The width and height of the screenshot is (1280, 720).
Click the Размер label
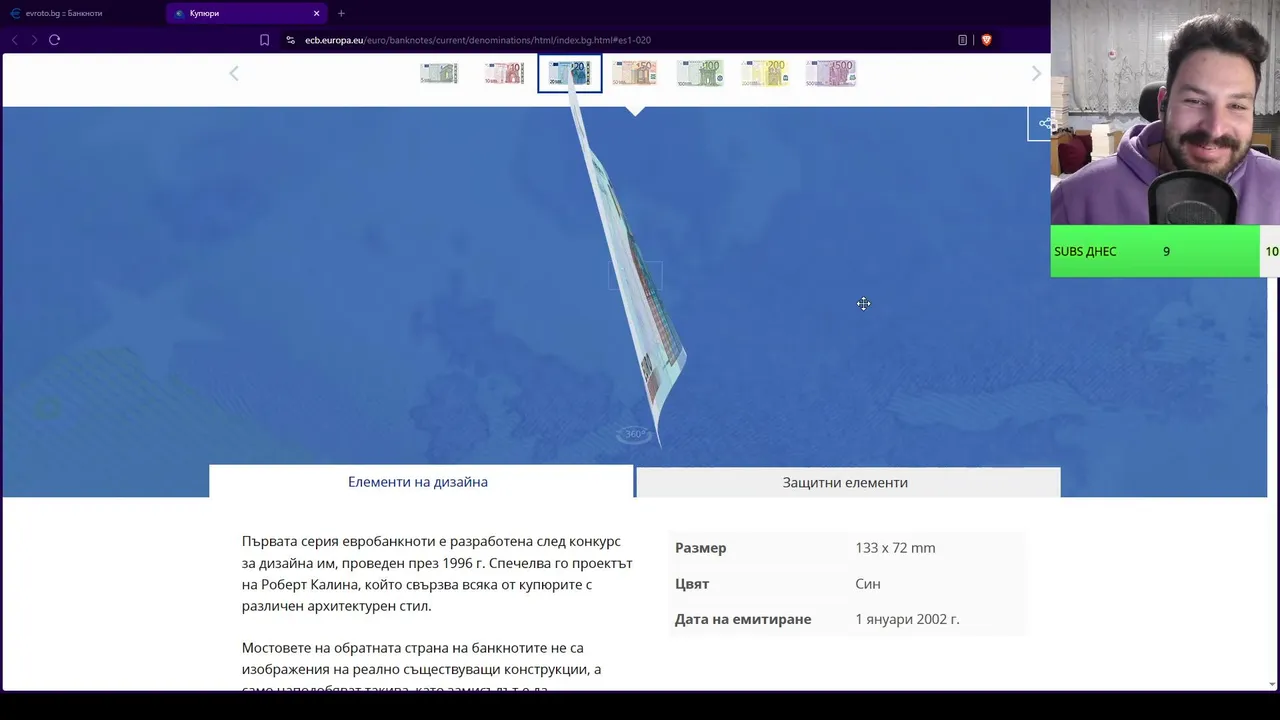[701, 548]
